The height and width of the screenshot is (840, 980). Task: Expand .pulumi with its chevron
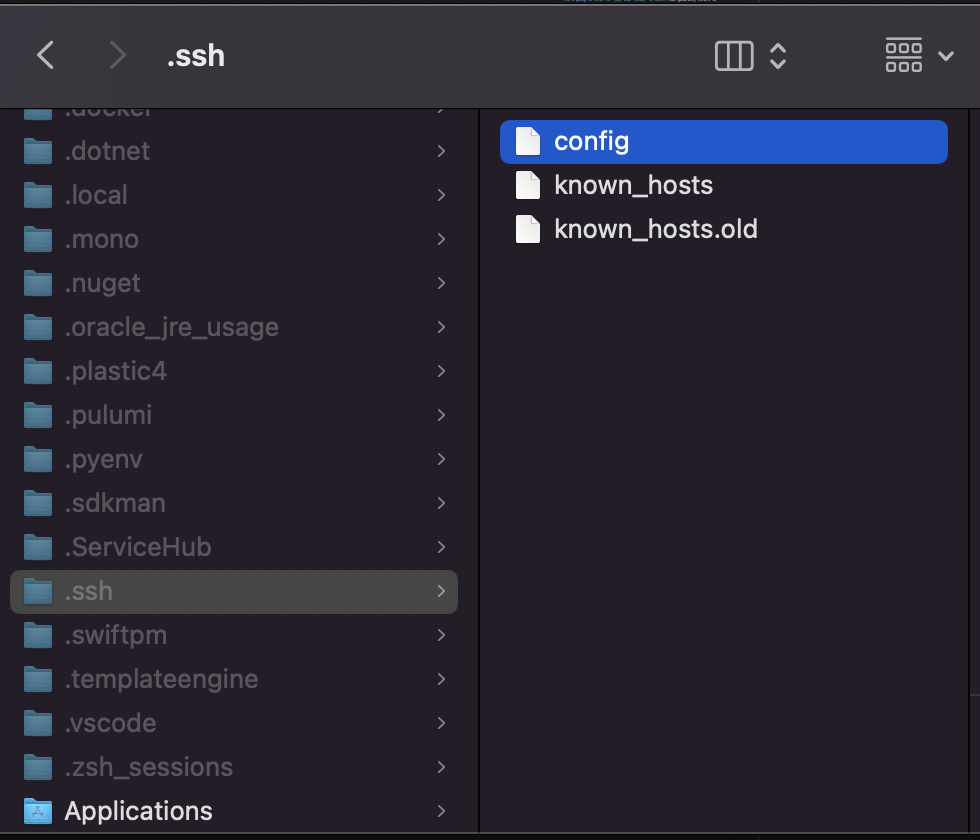tap(441, 415)
